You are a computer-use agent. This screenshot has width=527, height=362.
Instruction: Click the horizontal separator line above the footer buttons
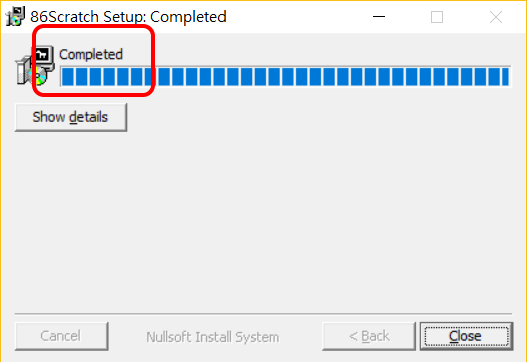[264, 314]
